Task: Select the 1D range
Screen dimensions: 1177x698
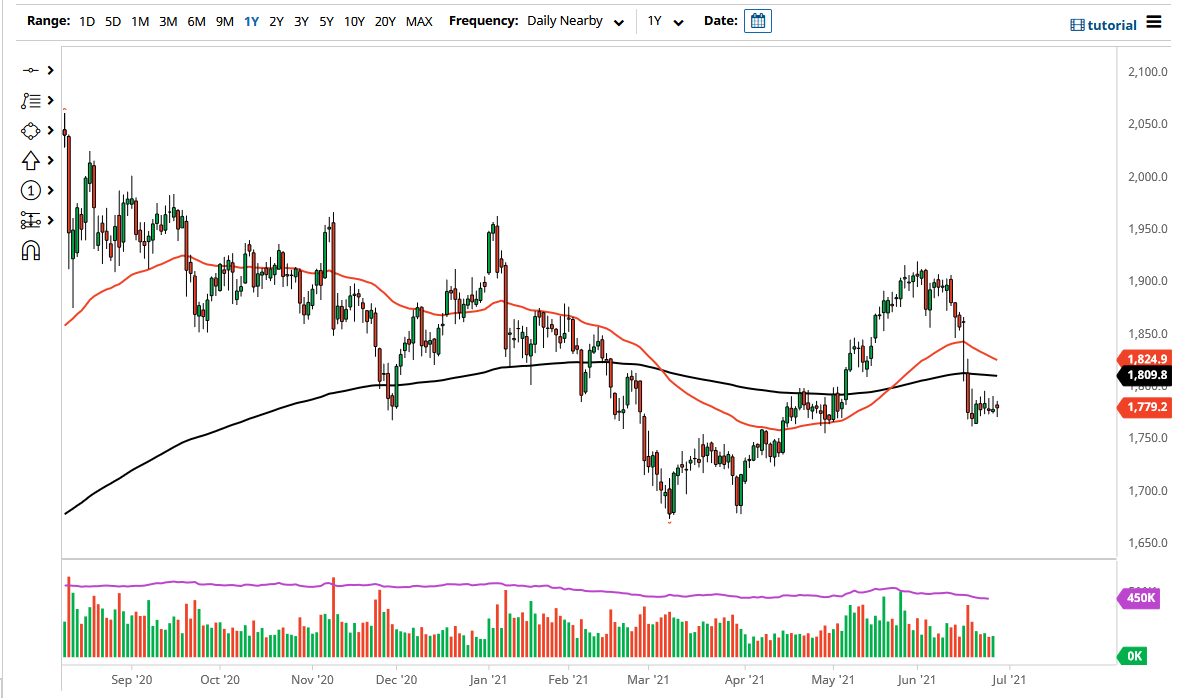Action: (x=87, y=22)
